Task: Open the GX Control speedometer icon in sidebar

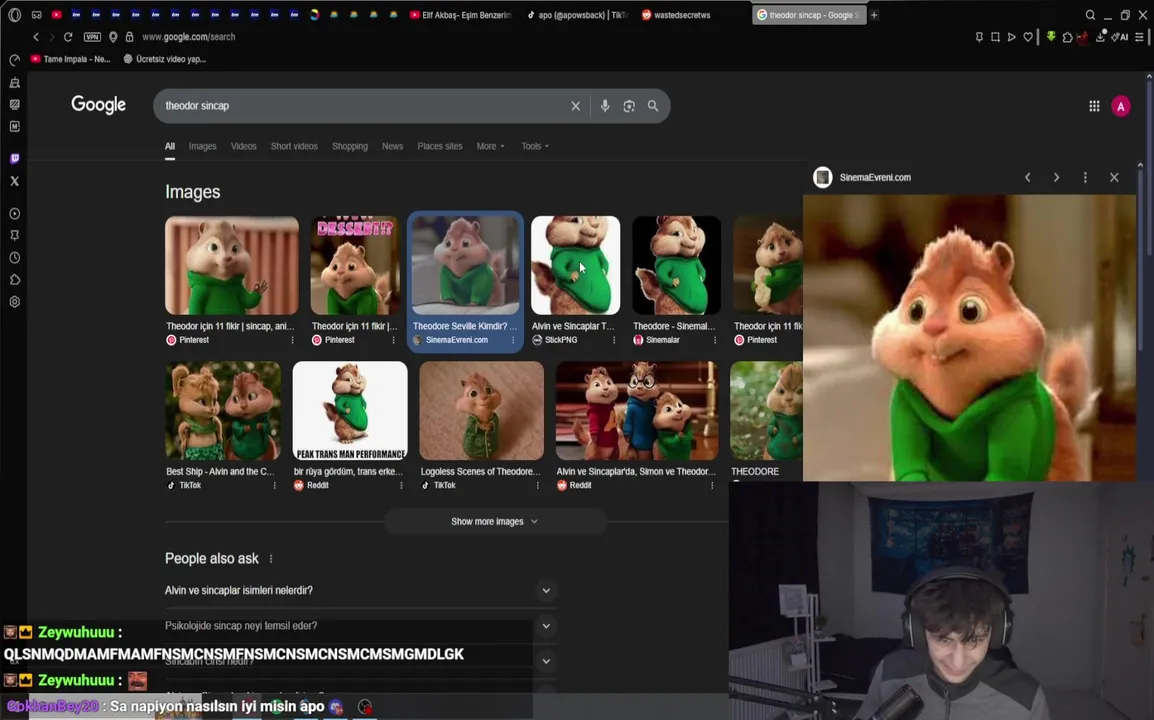Action: click(x=15, y=60)
